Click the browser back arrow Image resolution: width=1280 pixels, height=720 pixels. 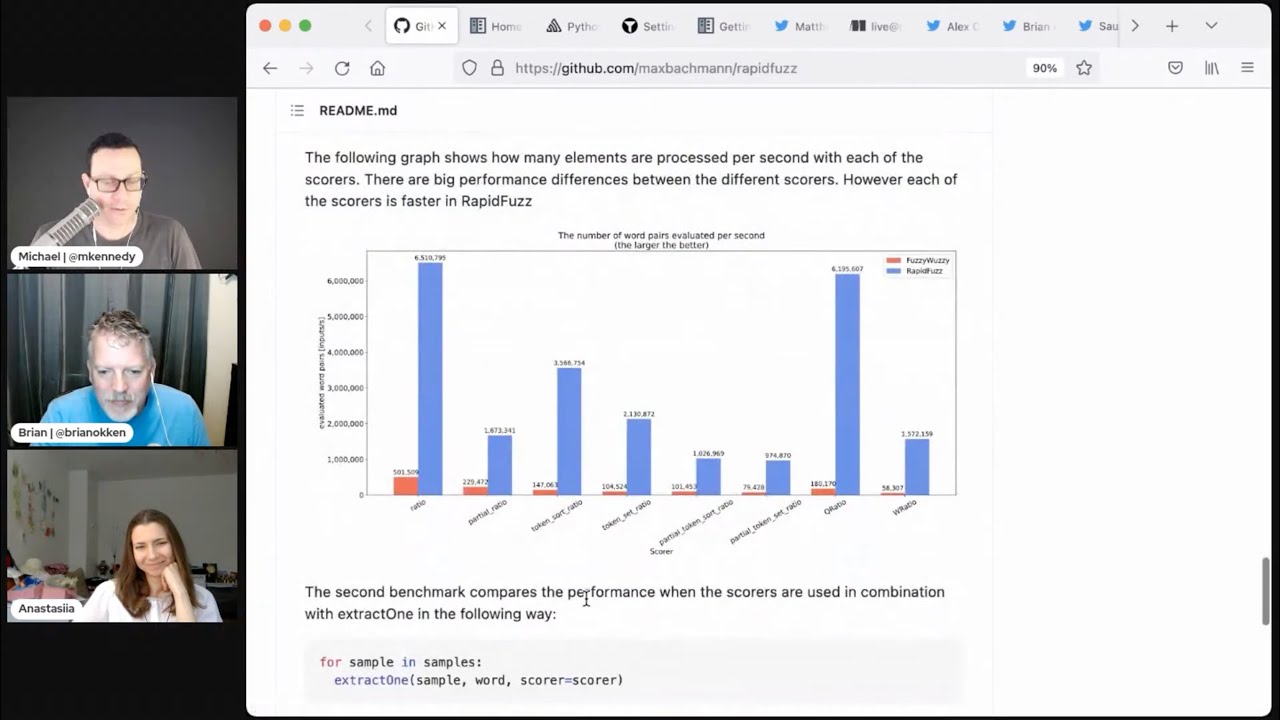[x=270, y=68]
